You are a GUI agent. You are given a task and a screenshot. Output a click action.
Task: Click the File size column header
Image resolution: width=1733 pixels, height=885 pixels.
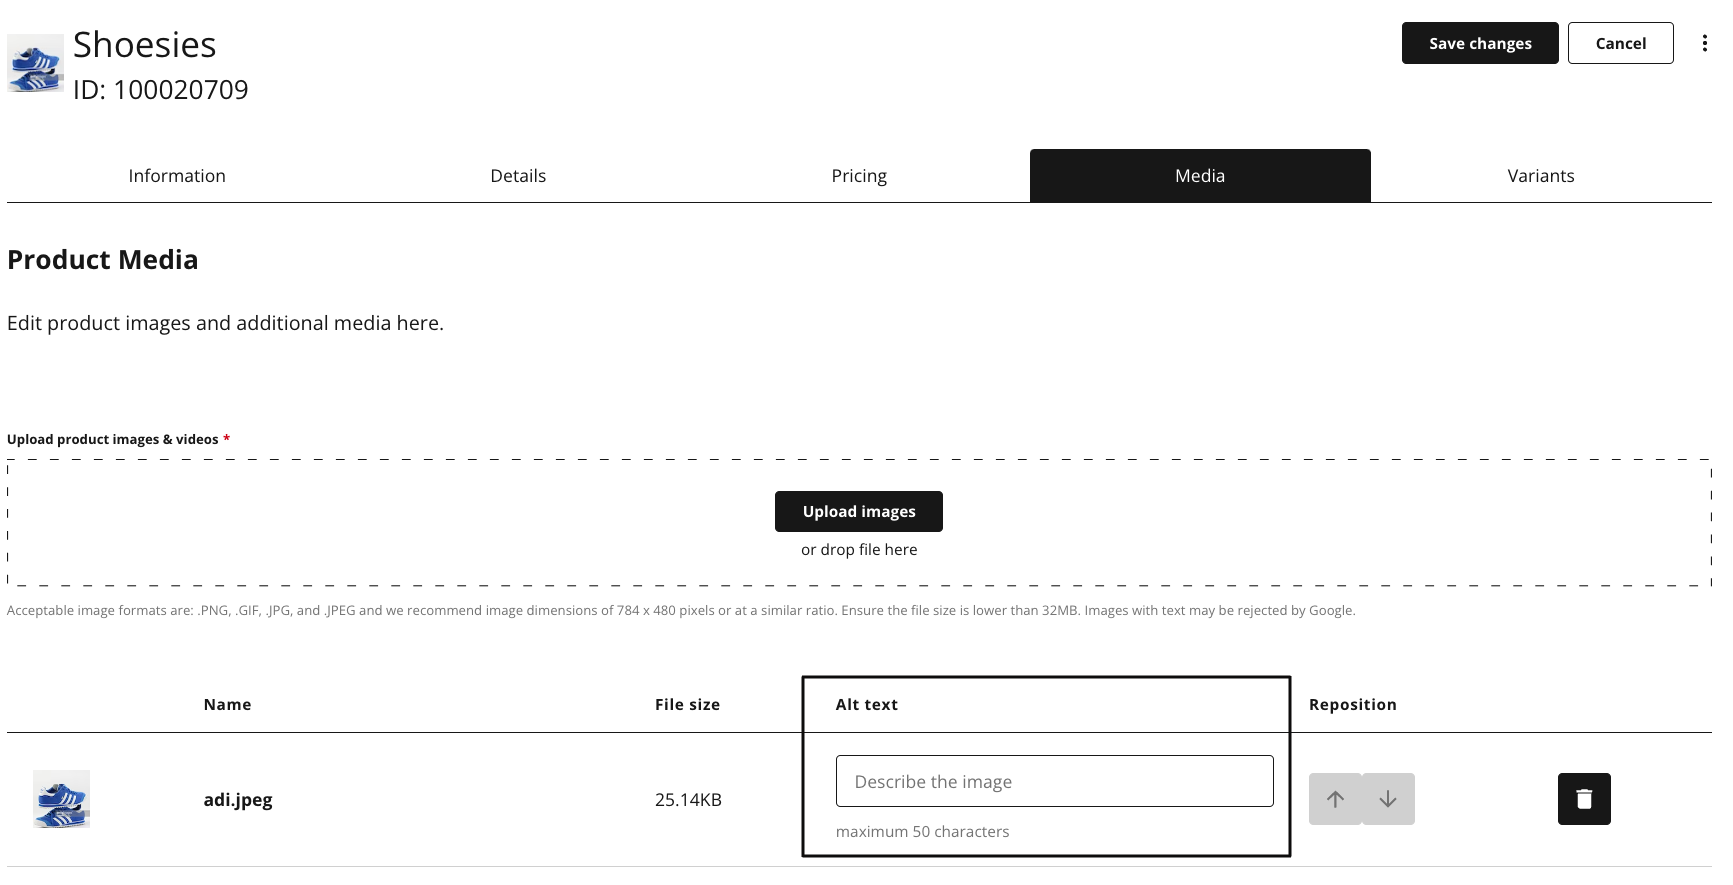tap(687, 704)
